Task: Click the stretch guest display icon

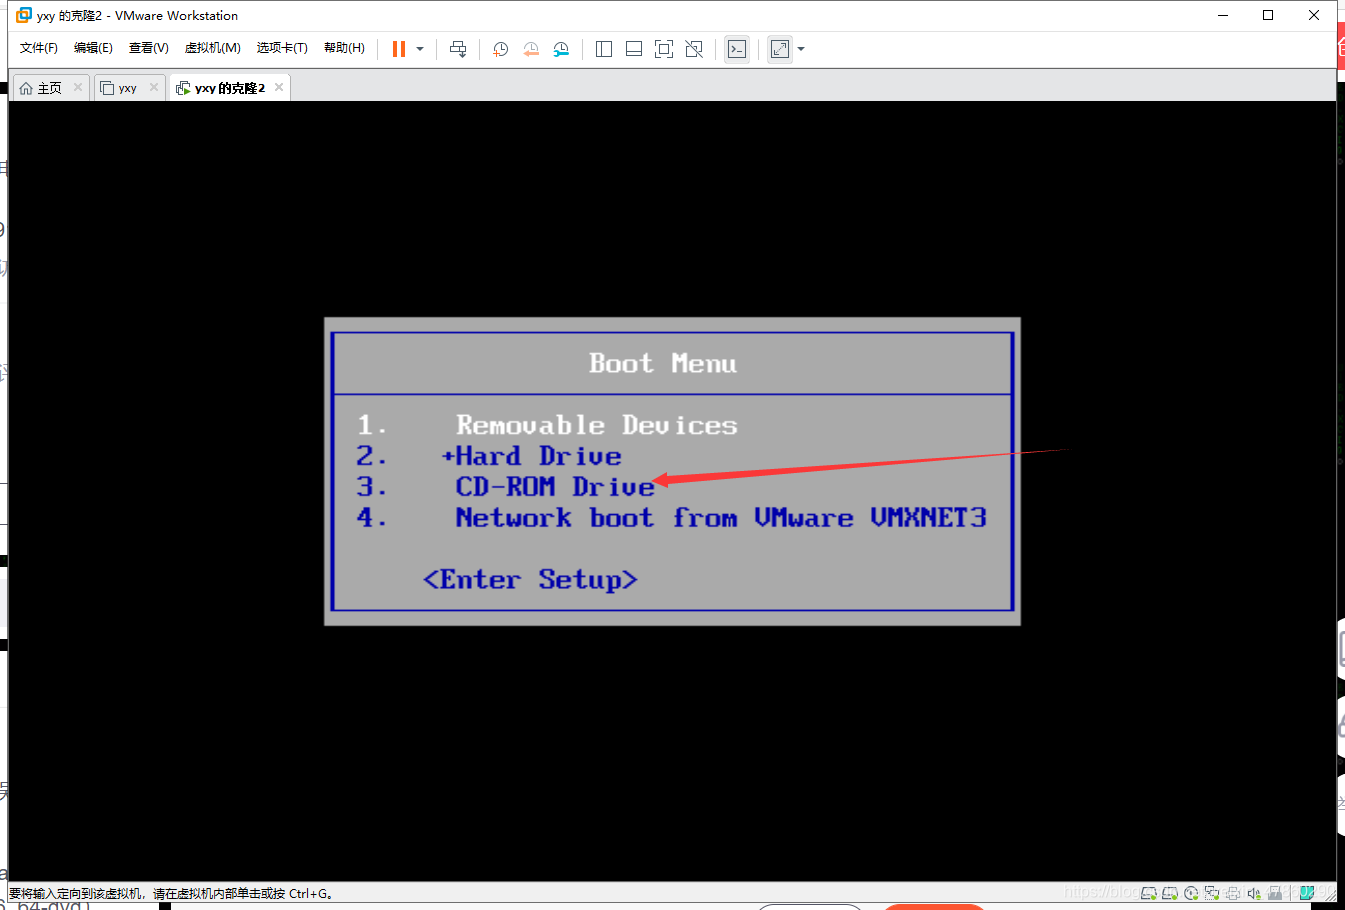Action: pyautogui.click(x=780, y=49)
